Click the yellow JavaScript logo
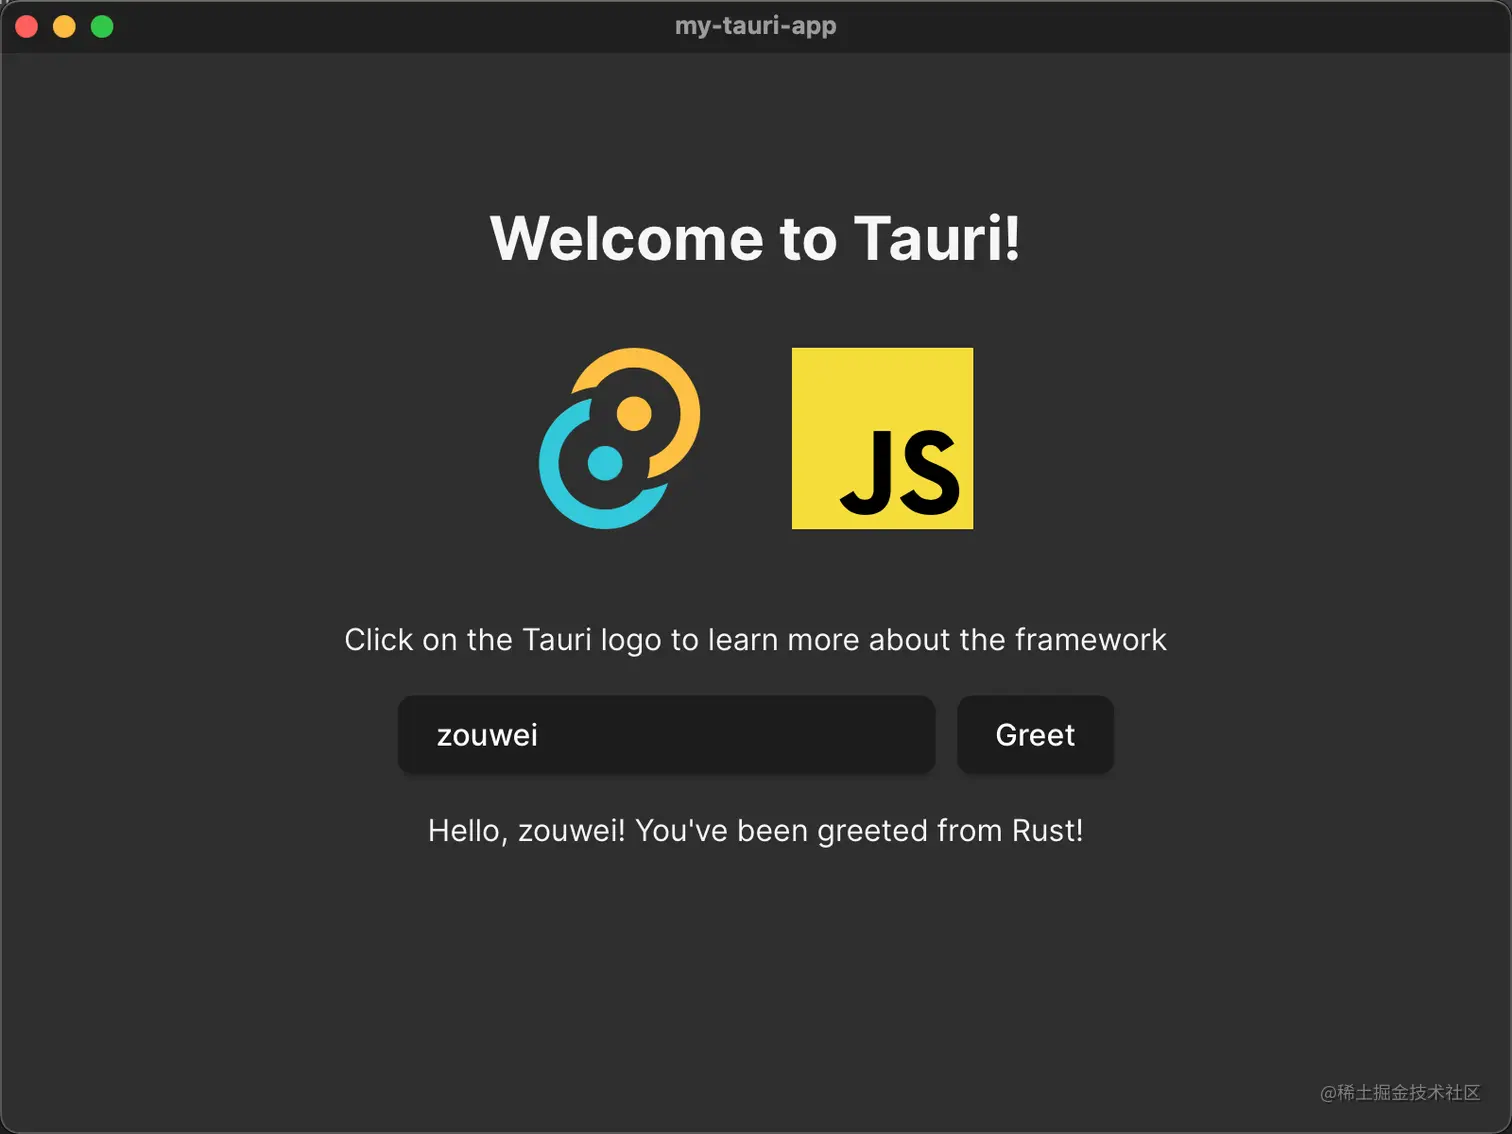This screenshot has height=1134, width=1512. tap(882, 438)
